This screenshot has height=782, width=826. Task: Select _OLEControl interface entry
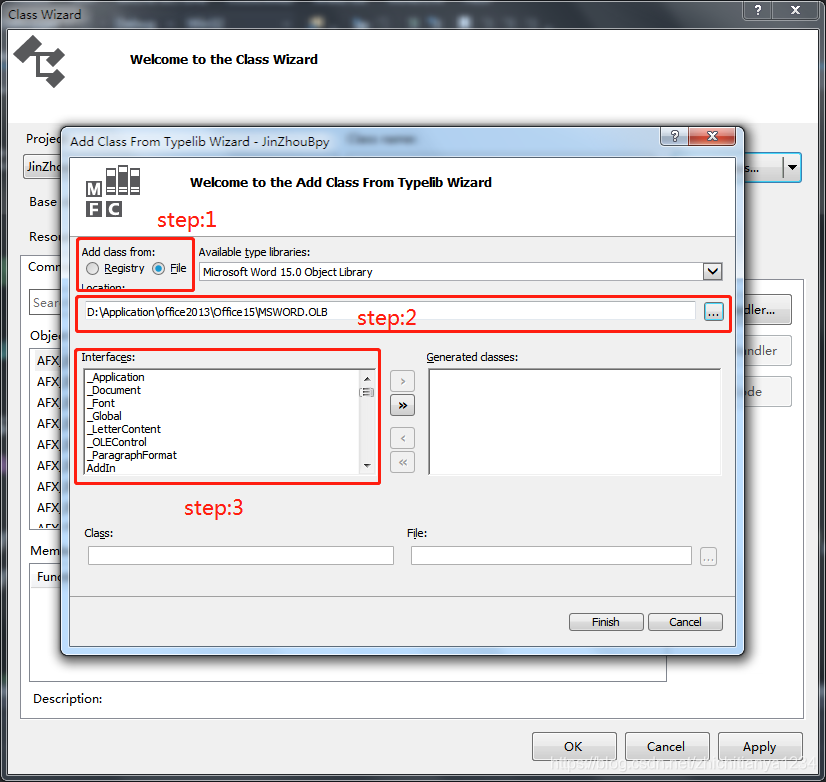pyautogui.click(x=117, y=442)
